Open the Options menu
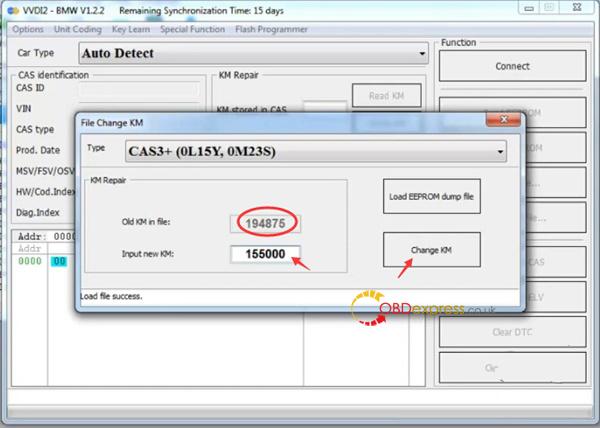Screen dimensions: 600x428 click(28, 29)
